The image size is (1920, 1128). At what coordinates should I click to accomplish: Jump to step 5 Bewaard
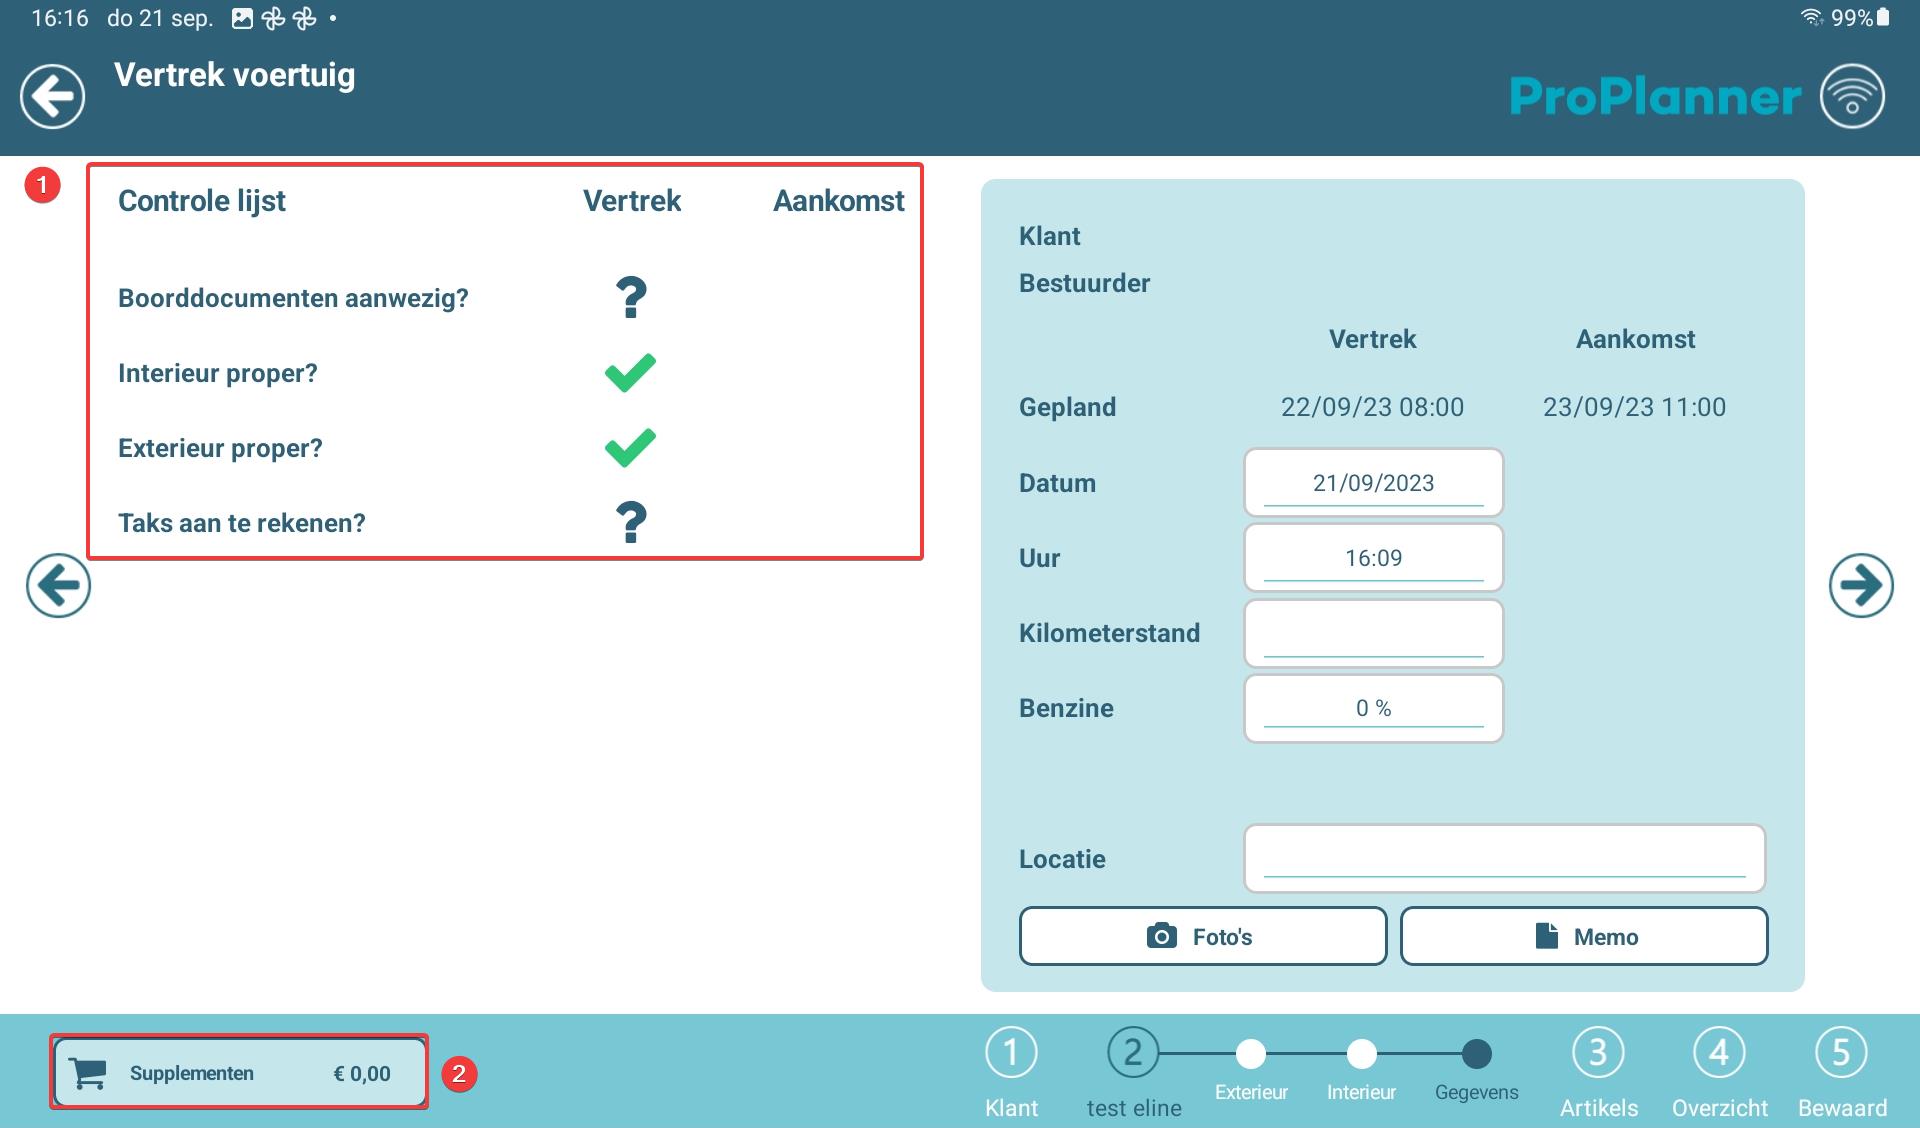click(1841, 1053)
